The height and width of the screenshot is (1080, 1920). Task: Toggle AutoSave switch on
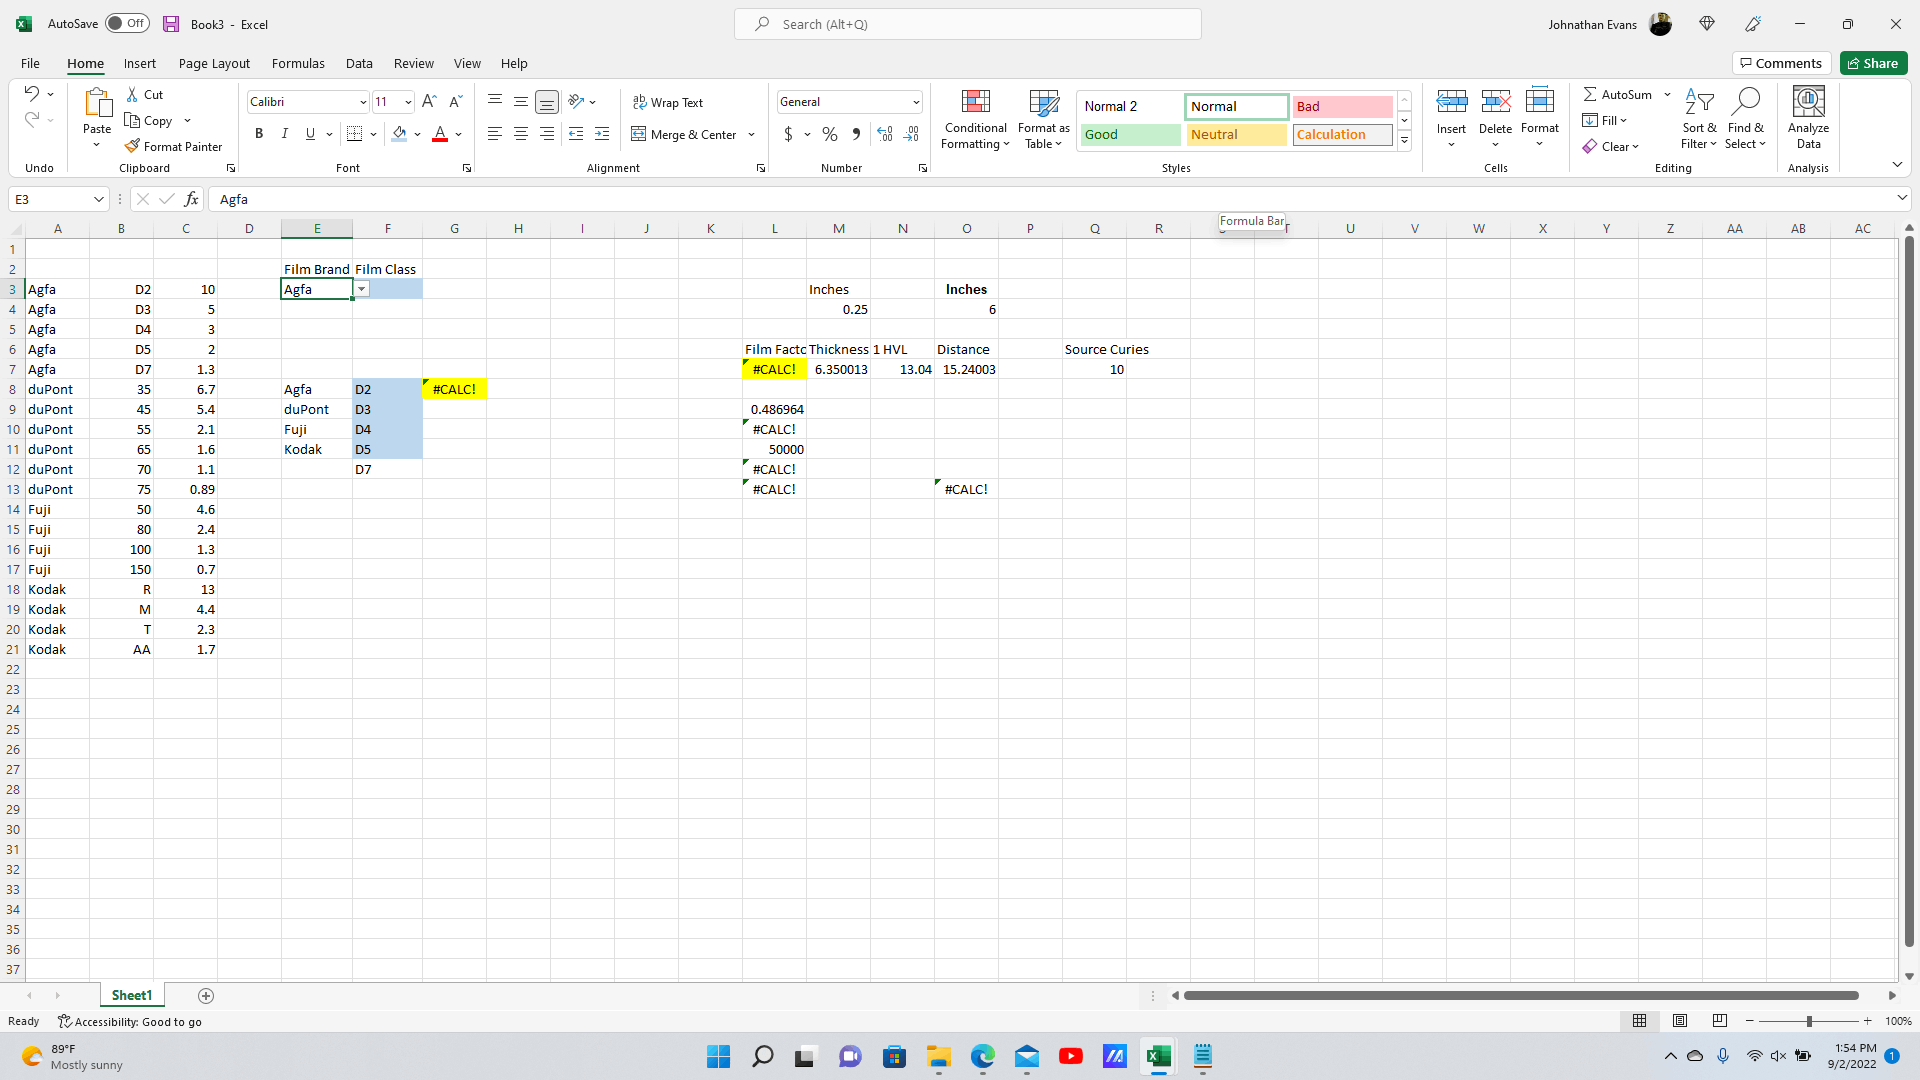[x=127, y=23]
